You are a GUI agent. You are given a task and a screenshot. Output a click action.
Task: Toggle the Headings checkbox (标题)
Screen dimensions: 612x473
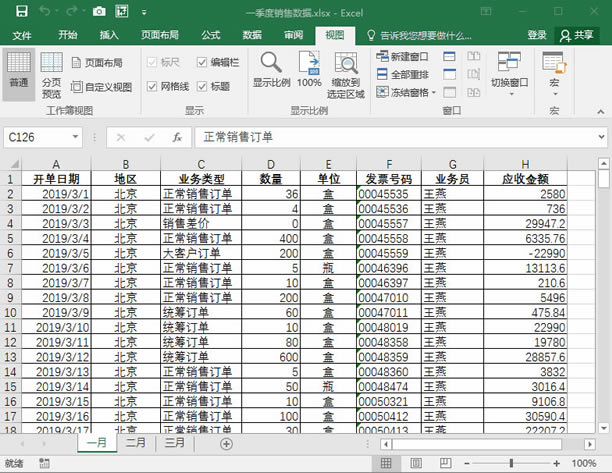coord(201,86)
